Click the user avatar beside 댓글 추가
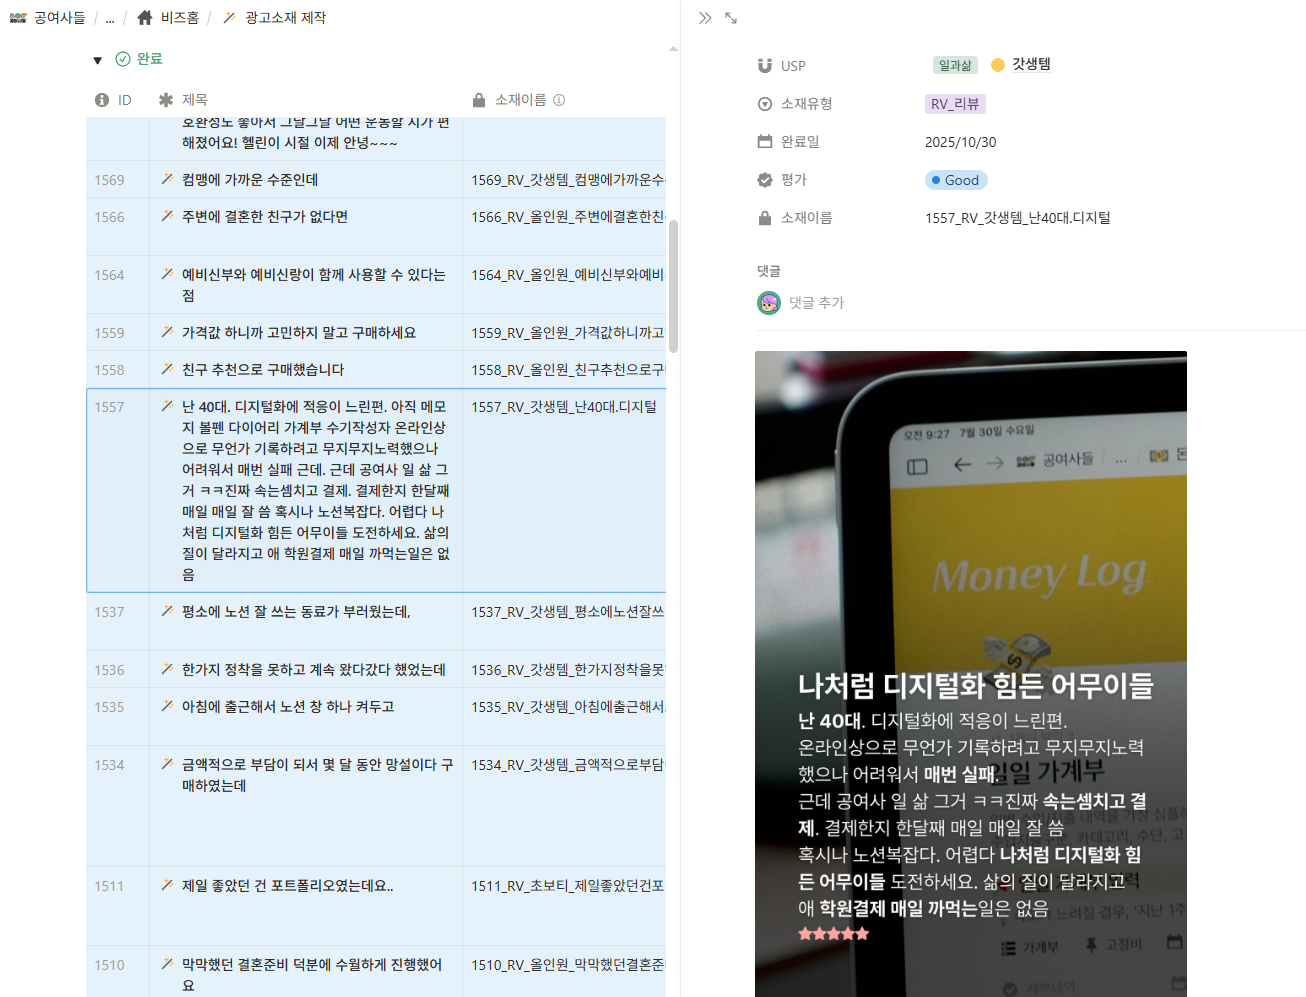 [769, 303]
